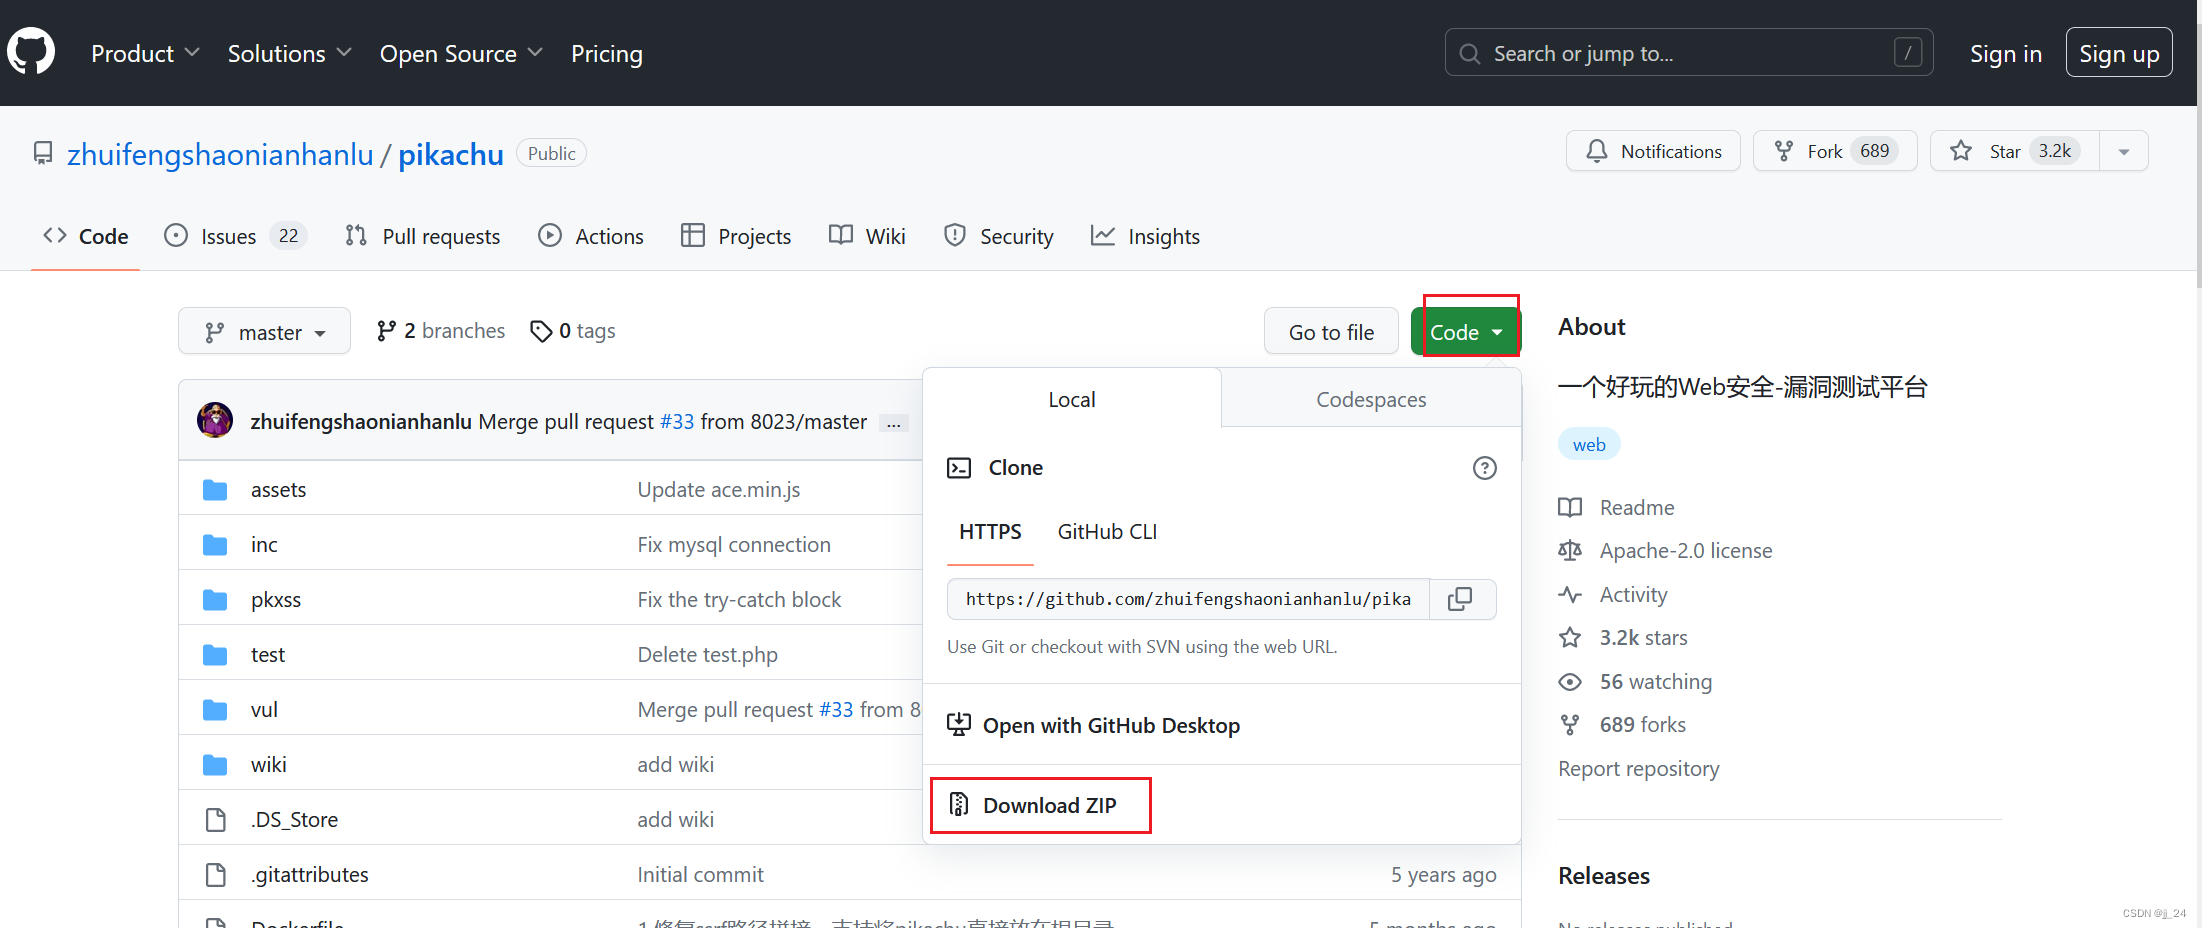Open the 'Delete test.php' commit message
Image resolution: width=2202 pixels, height=928 pixels.
707,654
